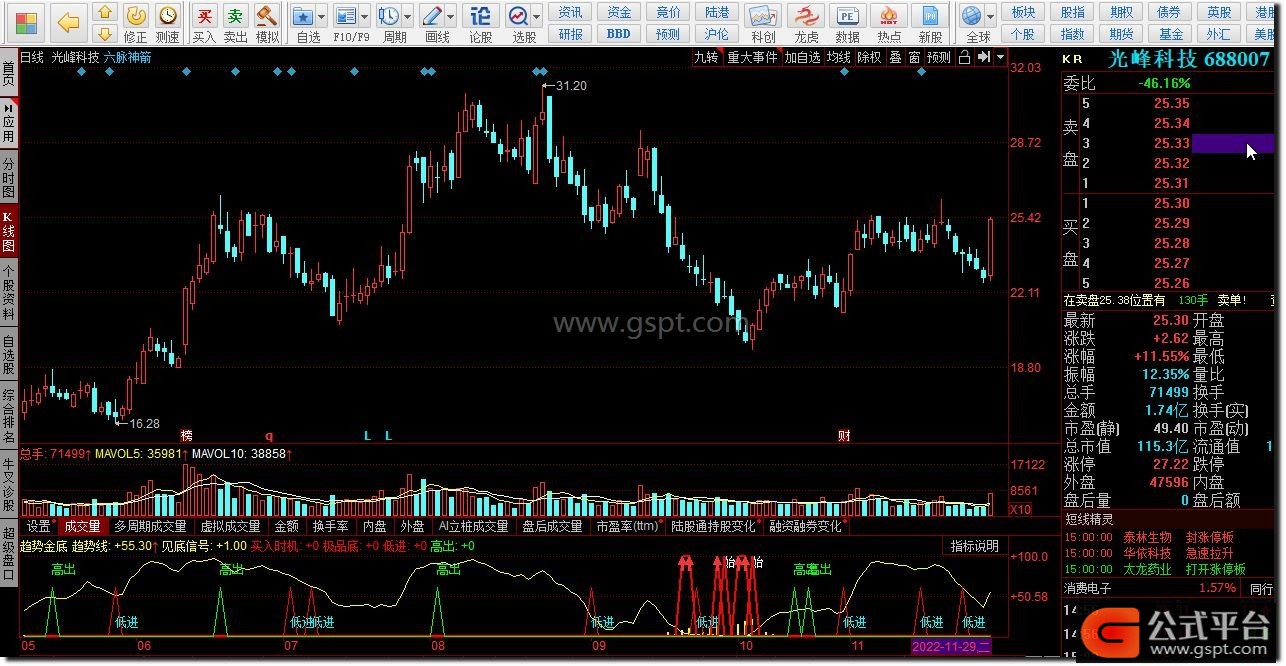This screenshot has width=1286, height=666.
Task: Open the 期货 futures button
Action: pos(1121,33)
